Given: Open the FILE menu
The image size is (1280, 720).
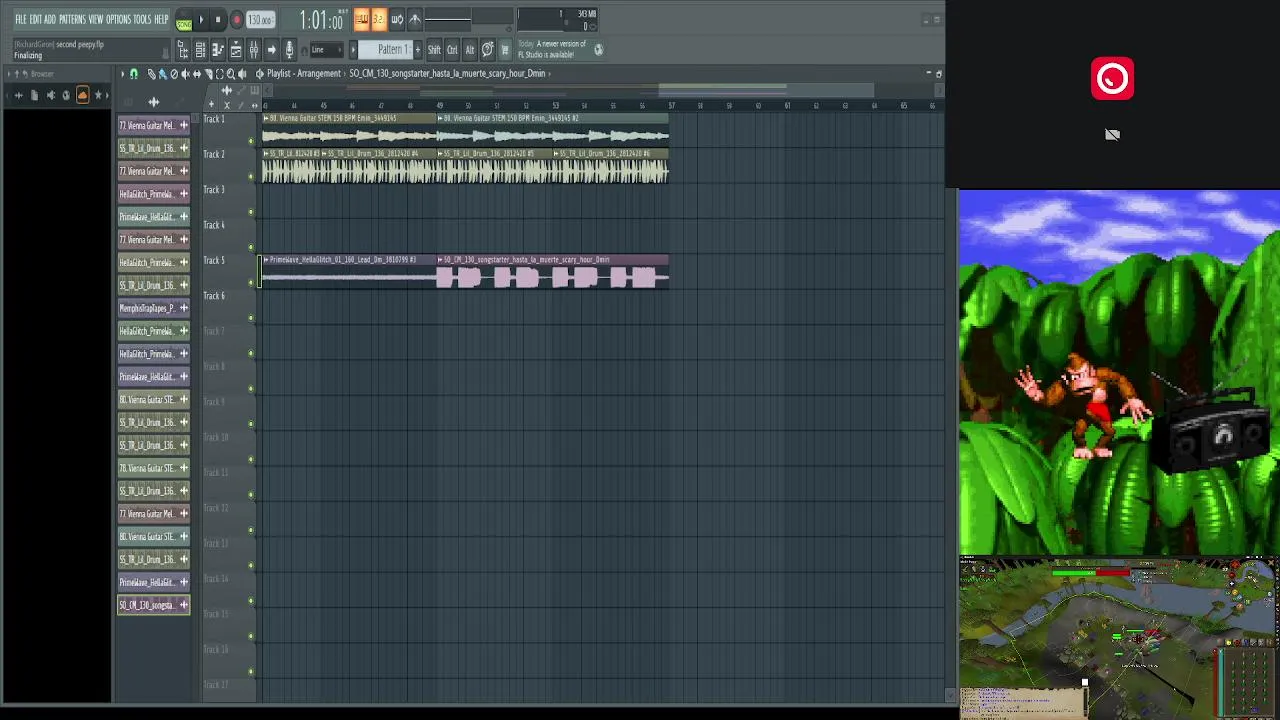Looking at the screenshot, I should click(21, 19).
